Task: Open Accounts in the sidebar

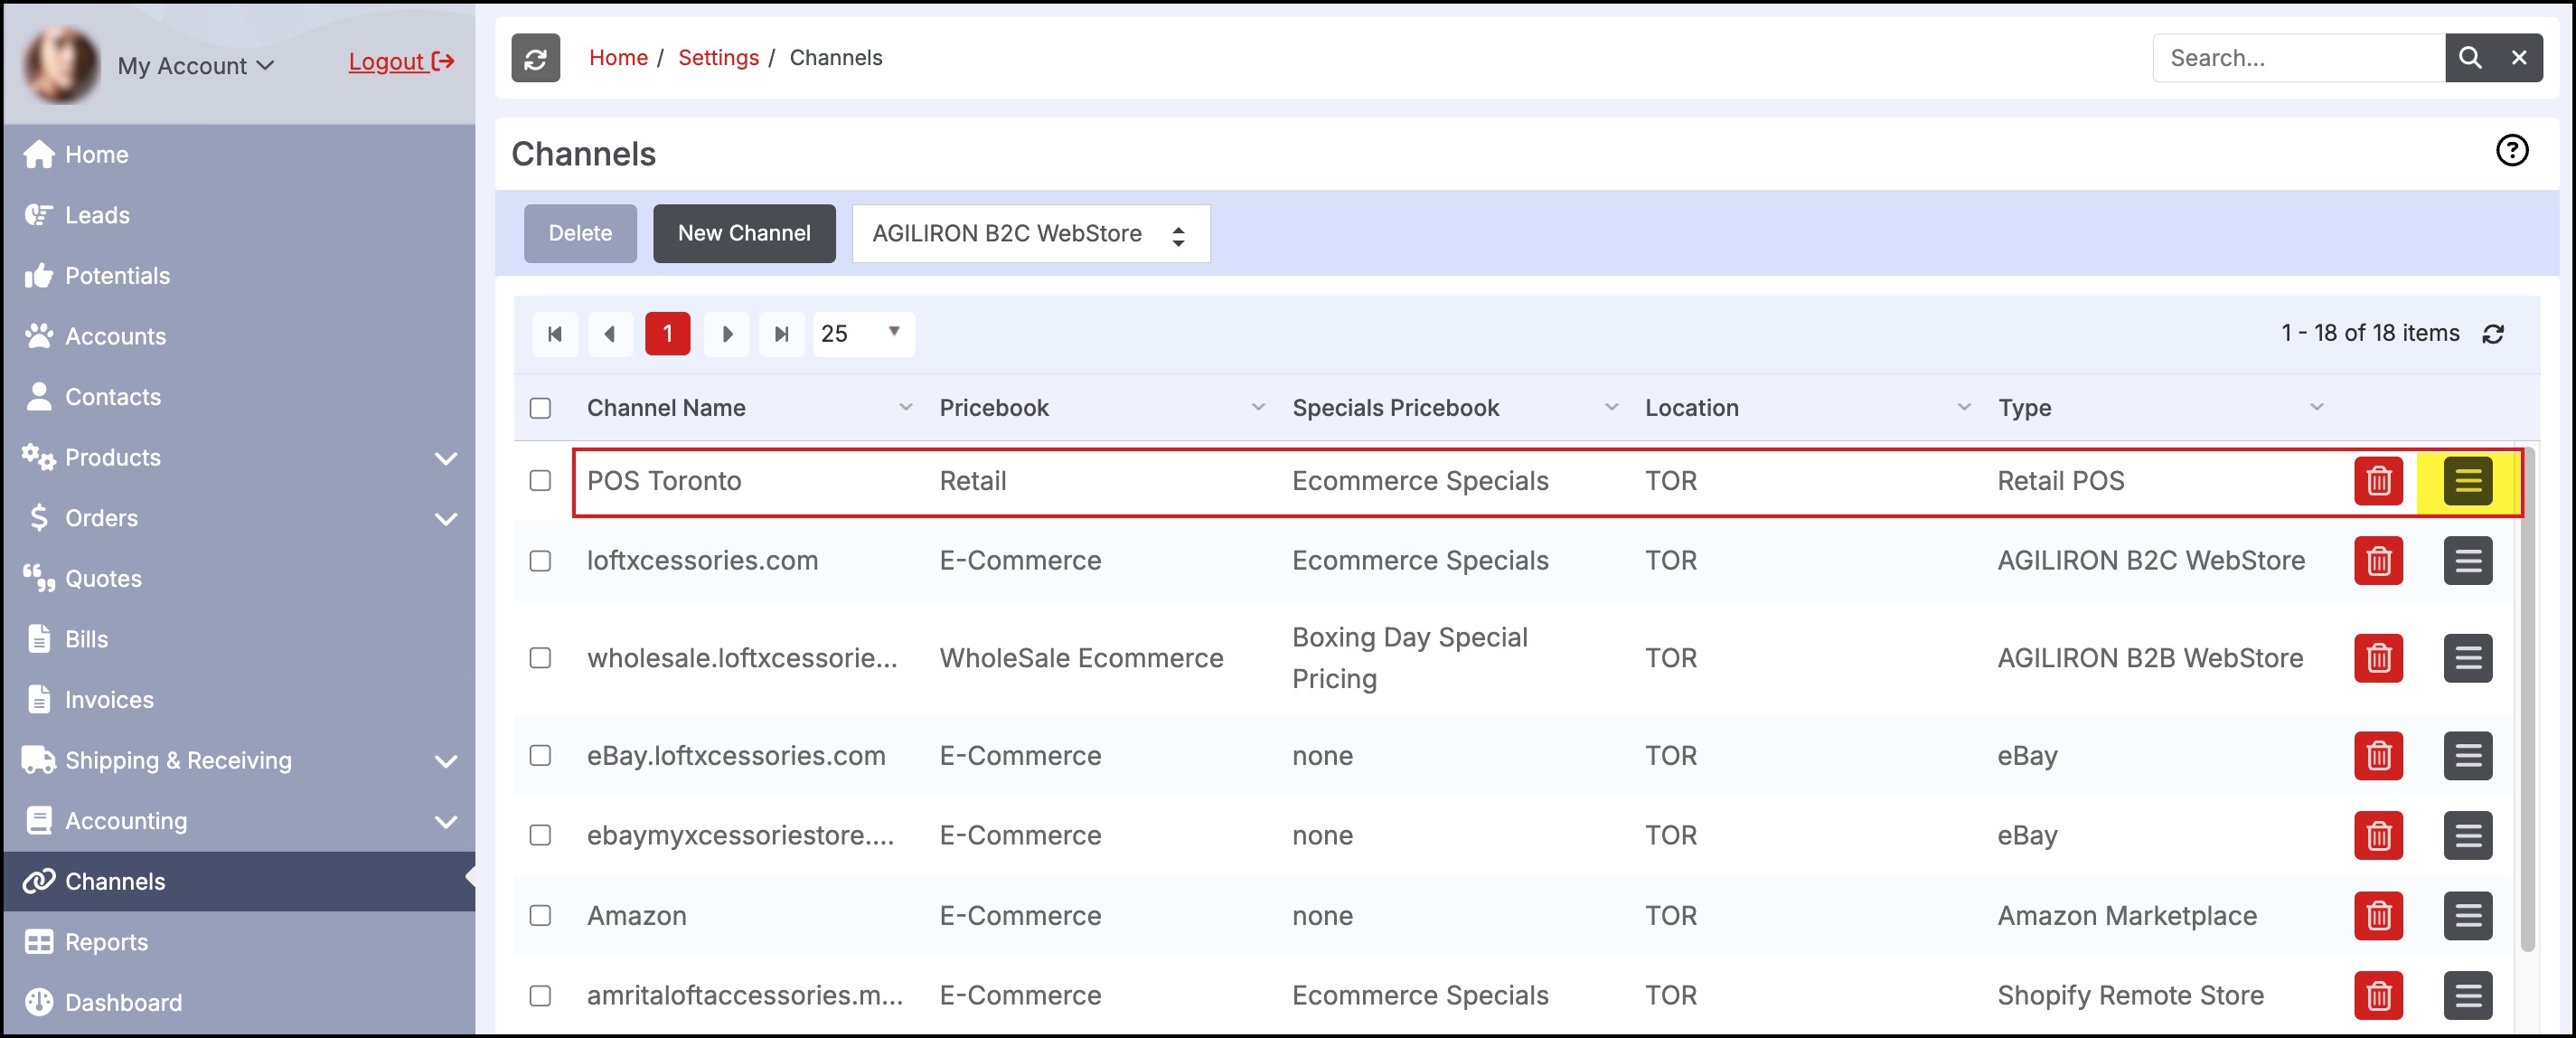Action: (239, 337)
